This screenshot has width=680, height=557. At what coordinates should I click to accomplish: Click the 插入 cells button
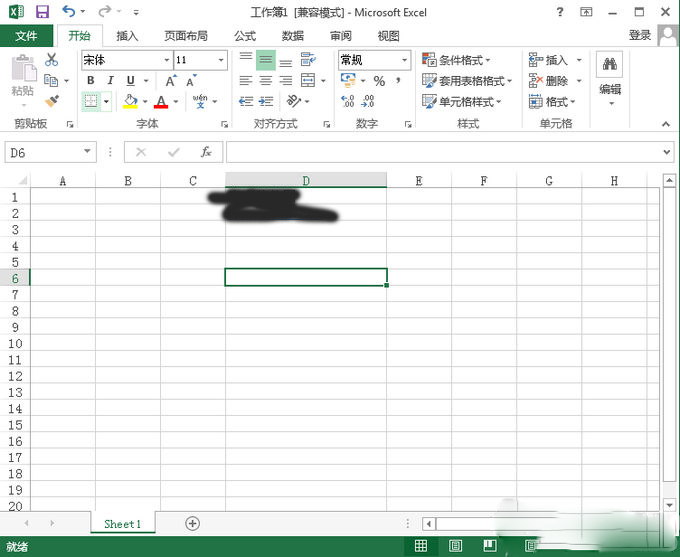[549, 60]
